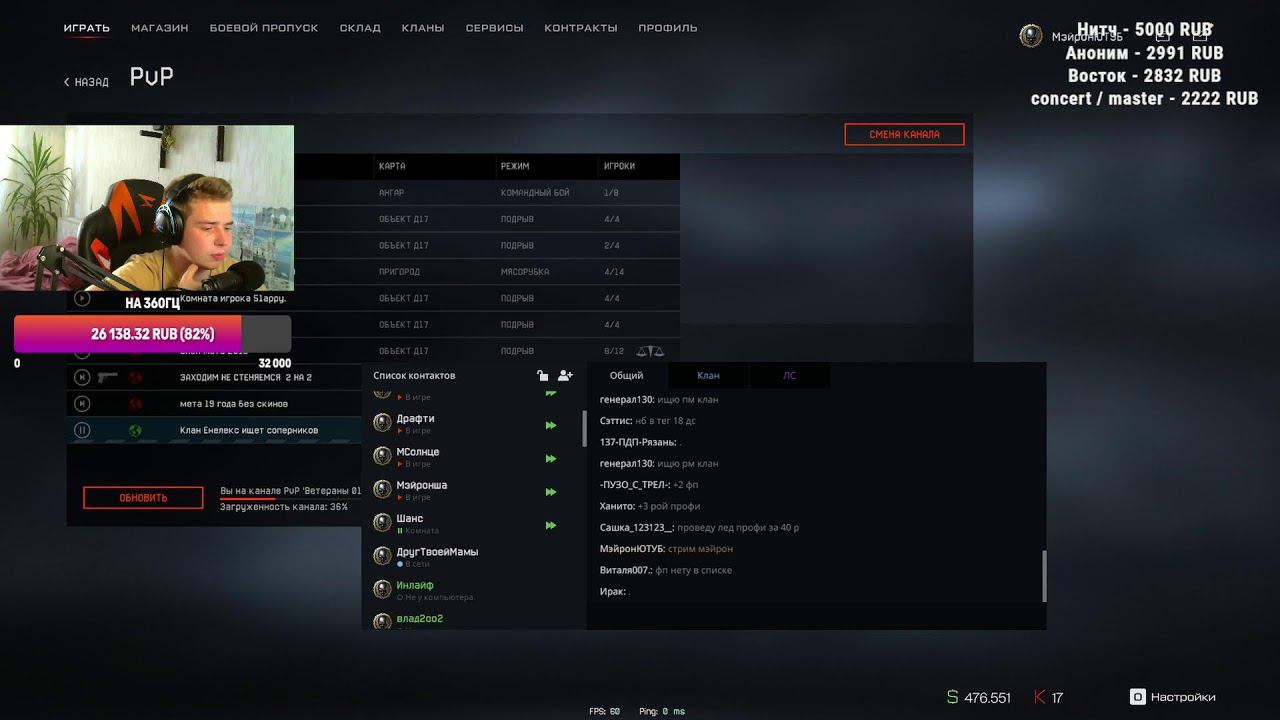Click the K currency balance 17

coord(1049,698)
